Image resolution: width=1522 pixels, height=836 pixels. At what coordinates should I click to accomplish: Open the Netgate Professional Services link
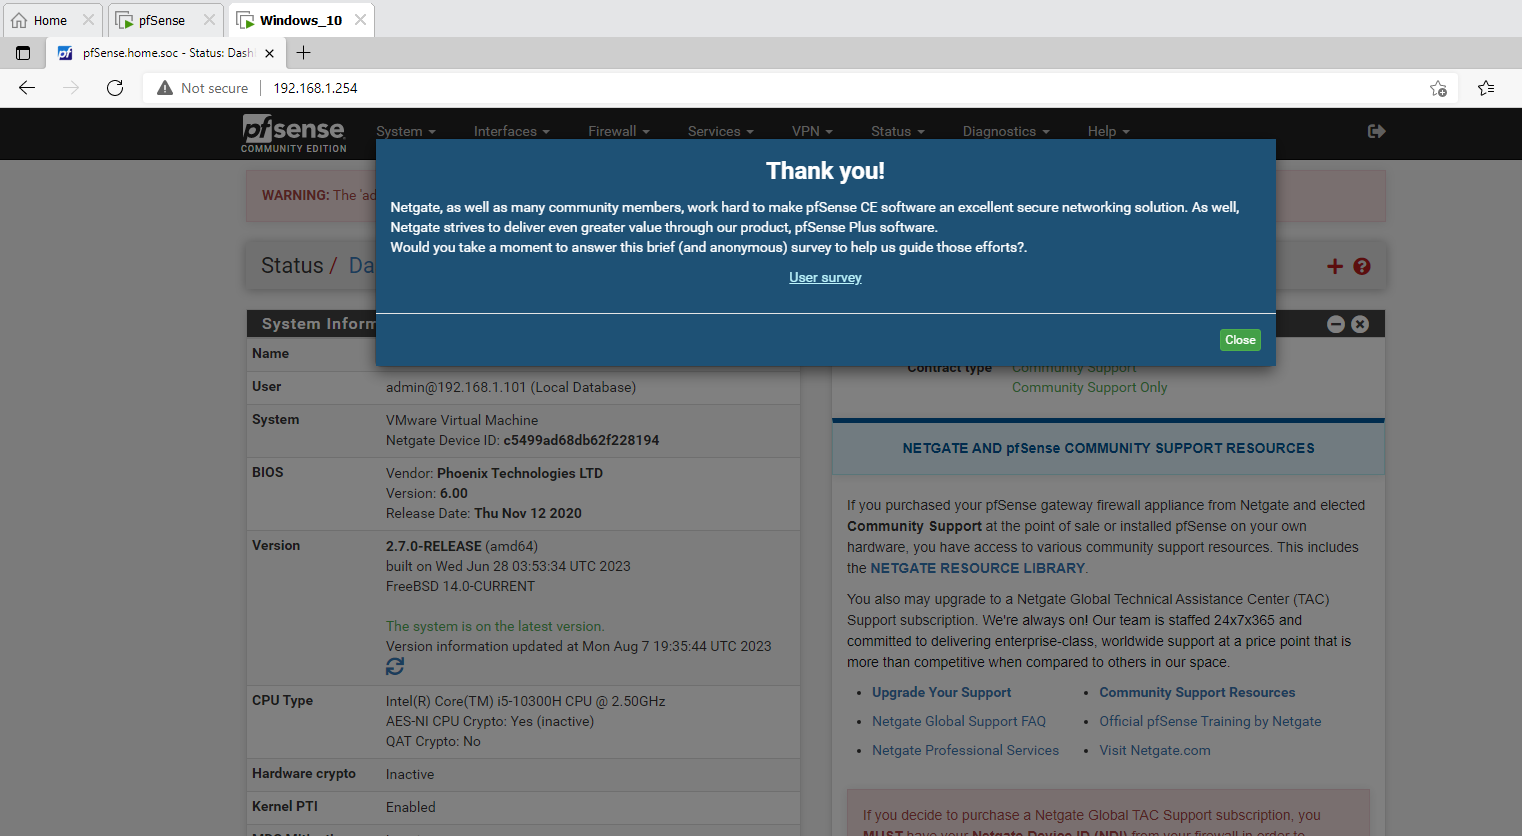pos(965,750)
